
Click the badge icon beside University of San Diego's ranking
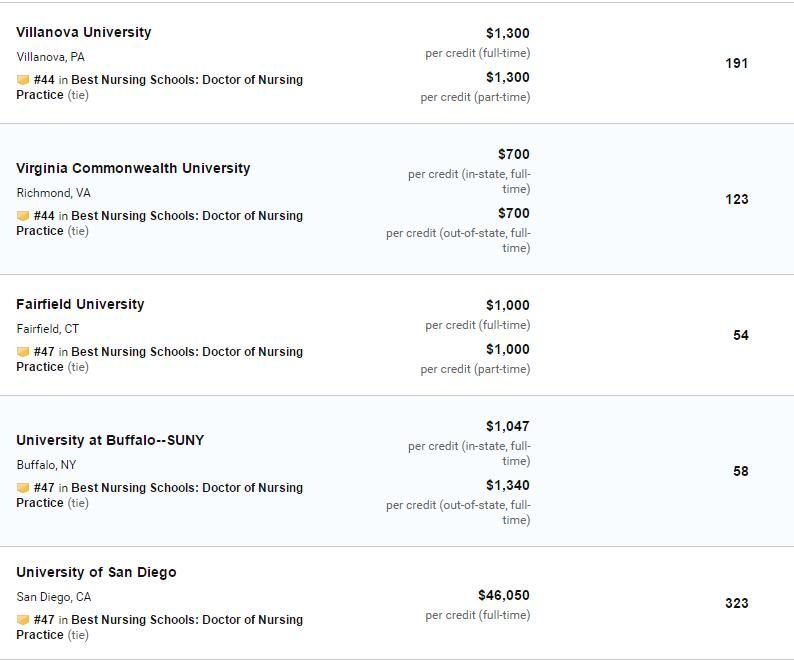coord(23,619)
